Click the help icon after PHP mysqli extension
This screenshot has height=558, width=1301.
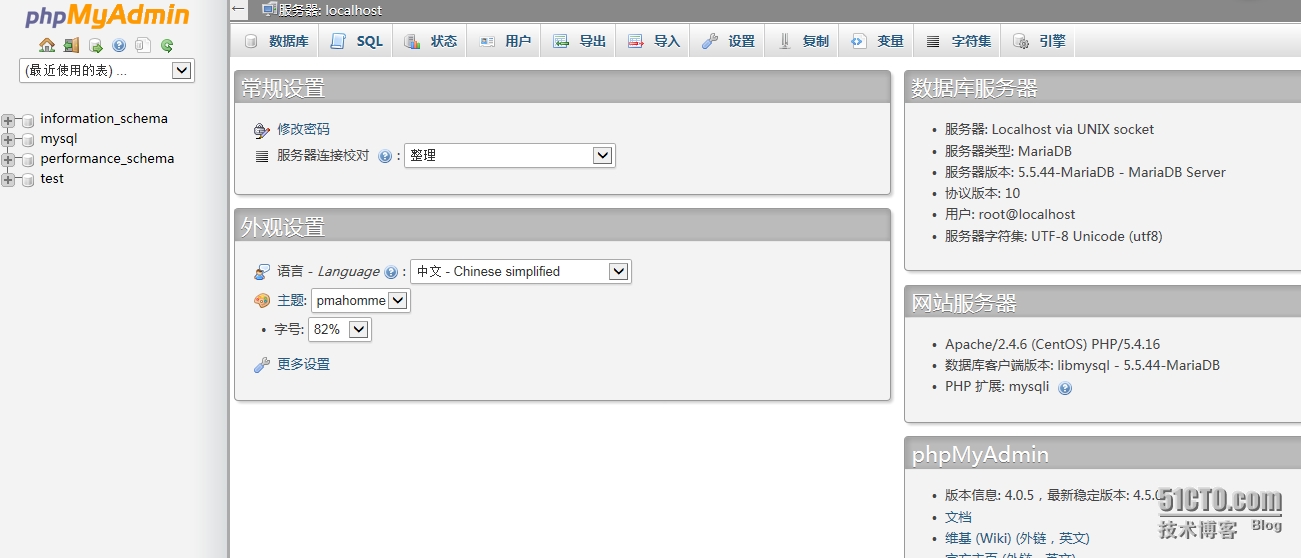pyautogui.click(x=1065, y=388)
